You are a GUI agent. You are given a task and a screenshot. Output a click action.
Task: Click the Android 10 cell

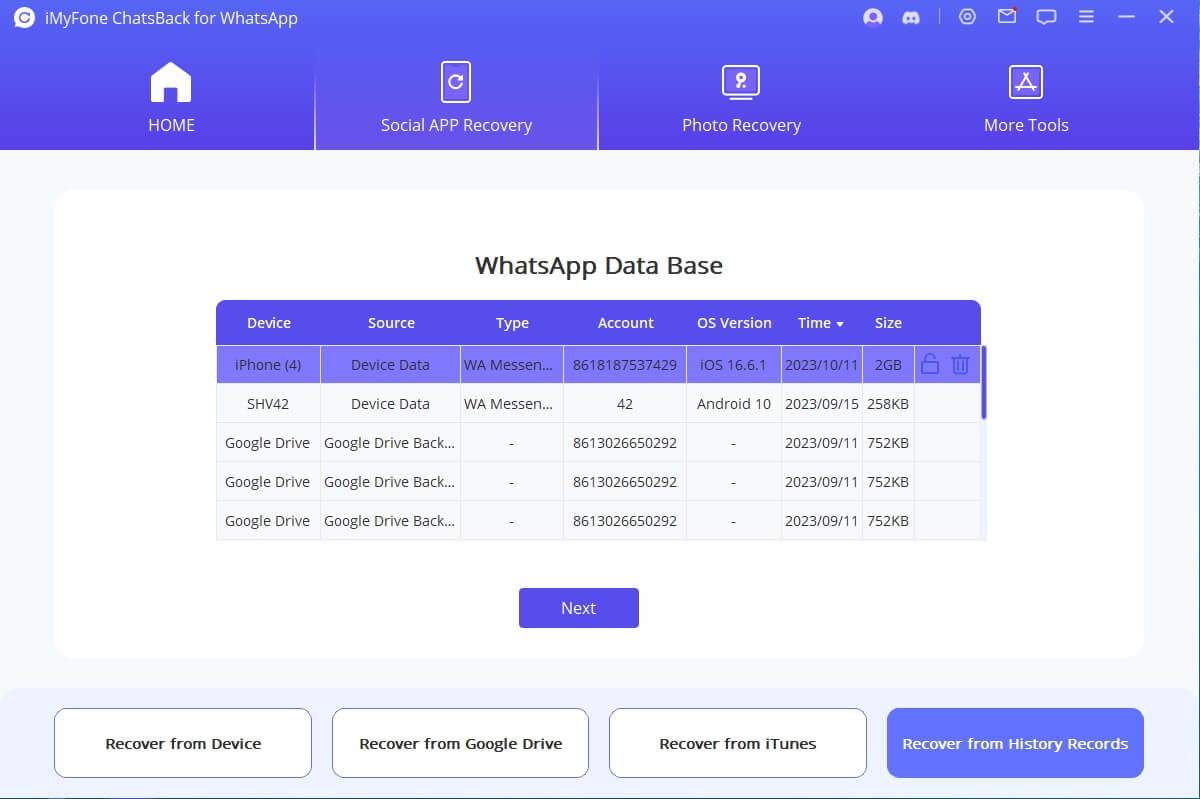point(734,404)
